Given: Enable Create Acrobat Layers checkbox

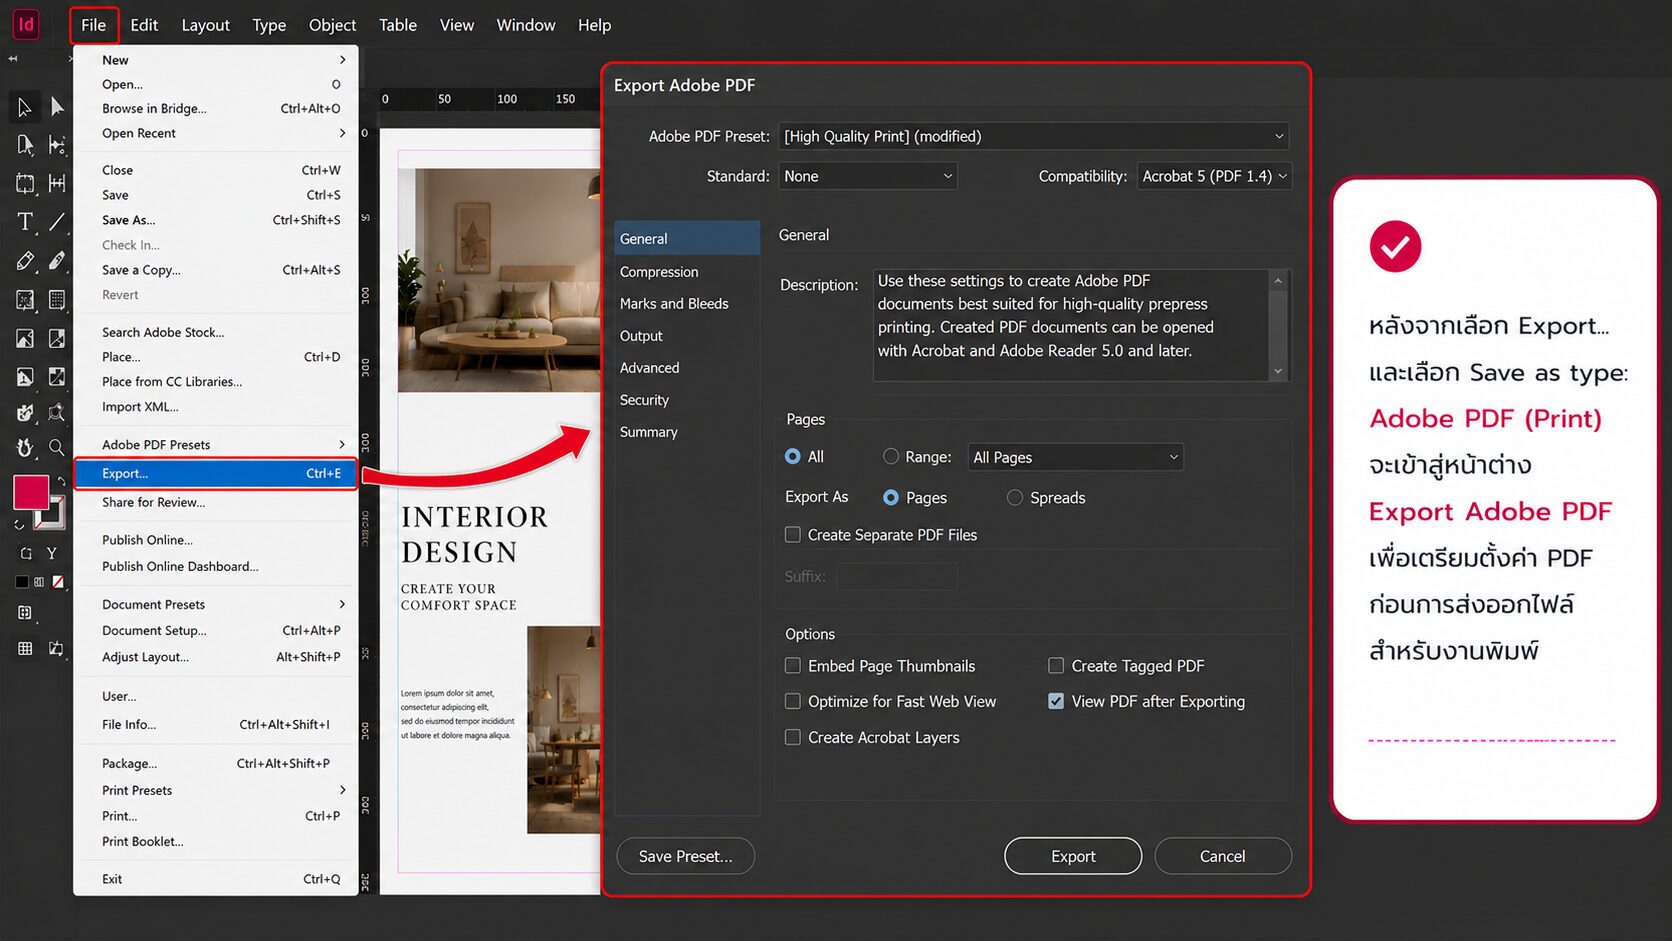Looking at the screenshot, I should tap(793, 738).
